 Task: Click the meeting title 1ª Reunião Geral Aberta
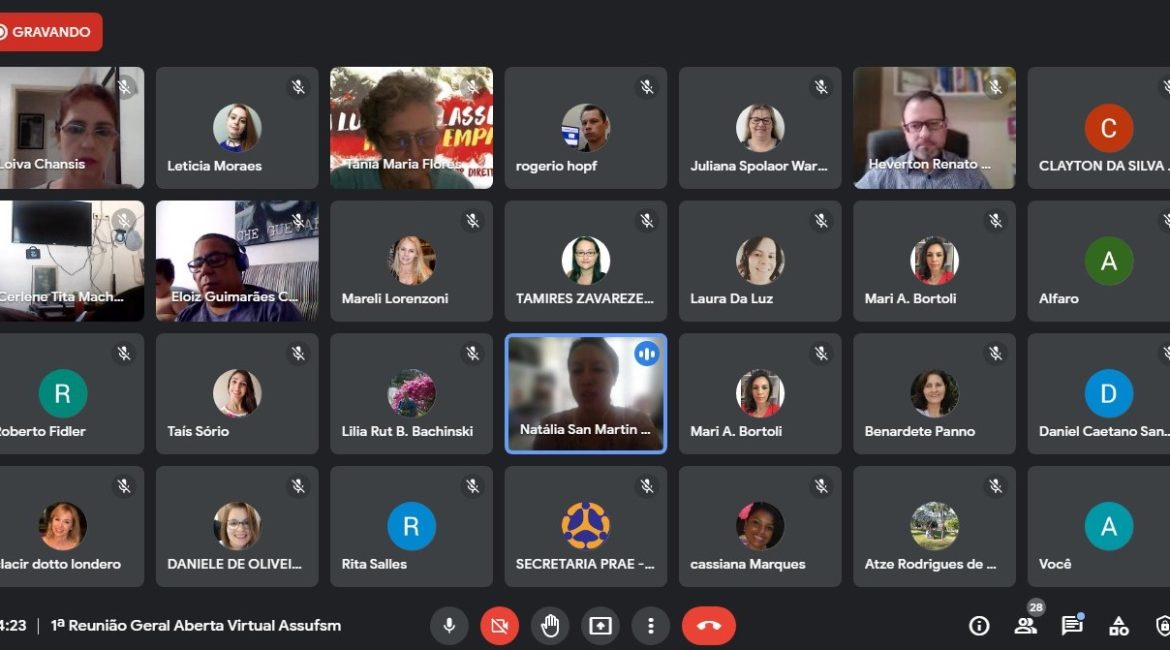point(196,626)
